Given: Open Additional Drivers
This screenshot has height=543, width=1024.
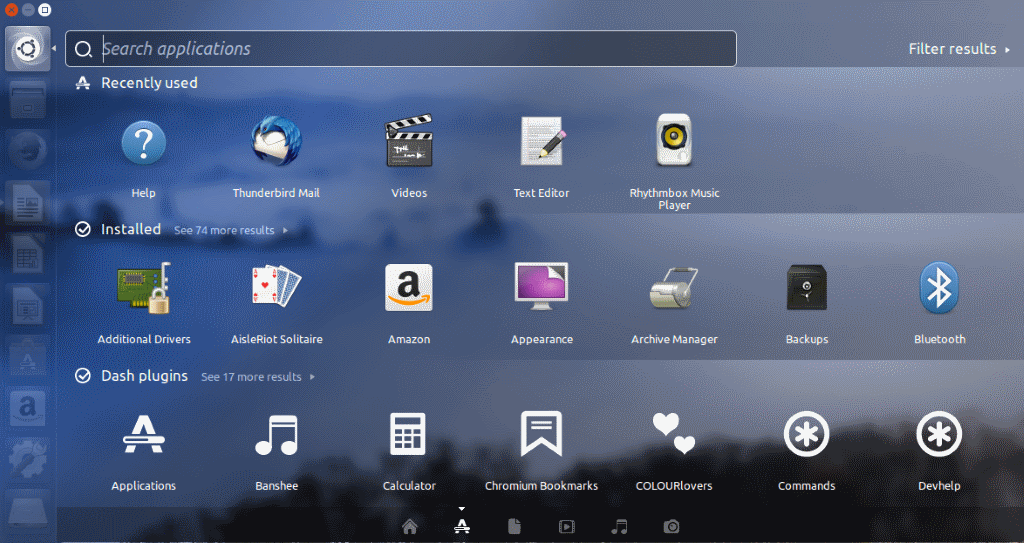Looking at the screenshot, I should tap(144, 288).
